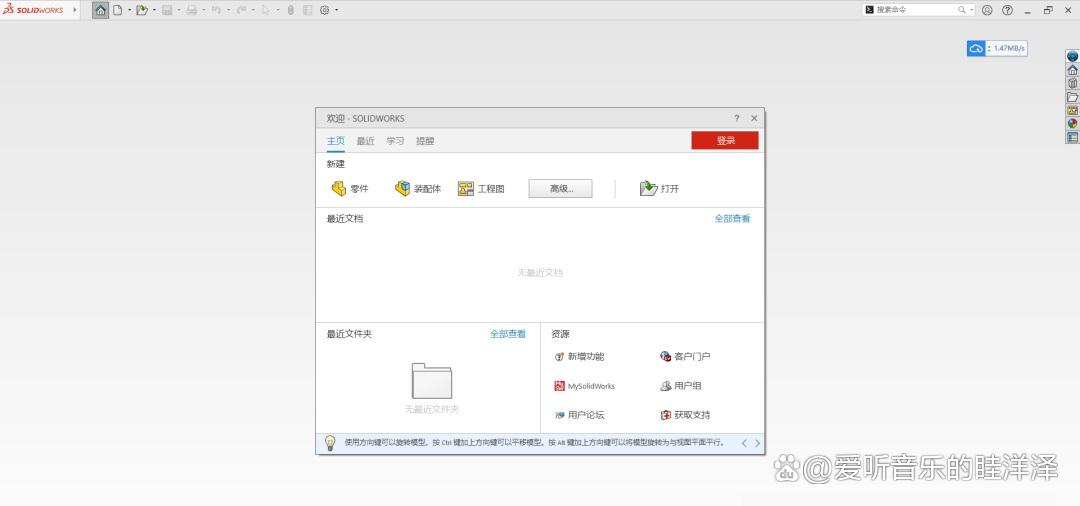Click 全部查看 next to 最近文档
The height and width of the screenshot is (506, 1080).
click(732, 219)
